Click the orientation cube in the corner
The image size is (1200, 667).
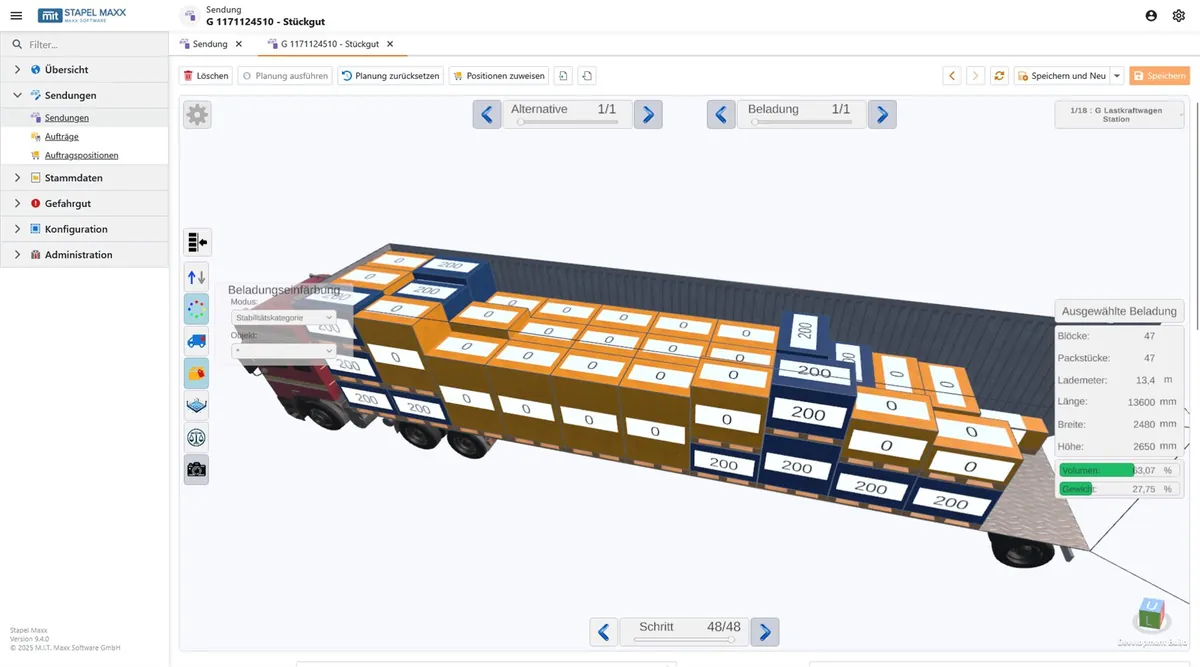point(1153,615)
